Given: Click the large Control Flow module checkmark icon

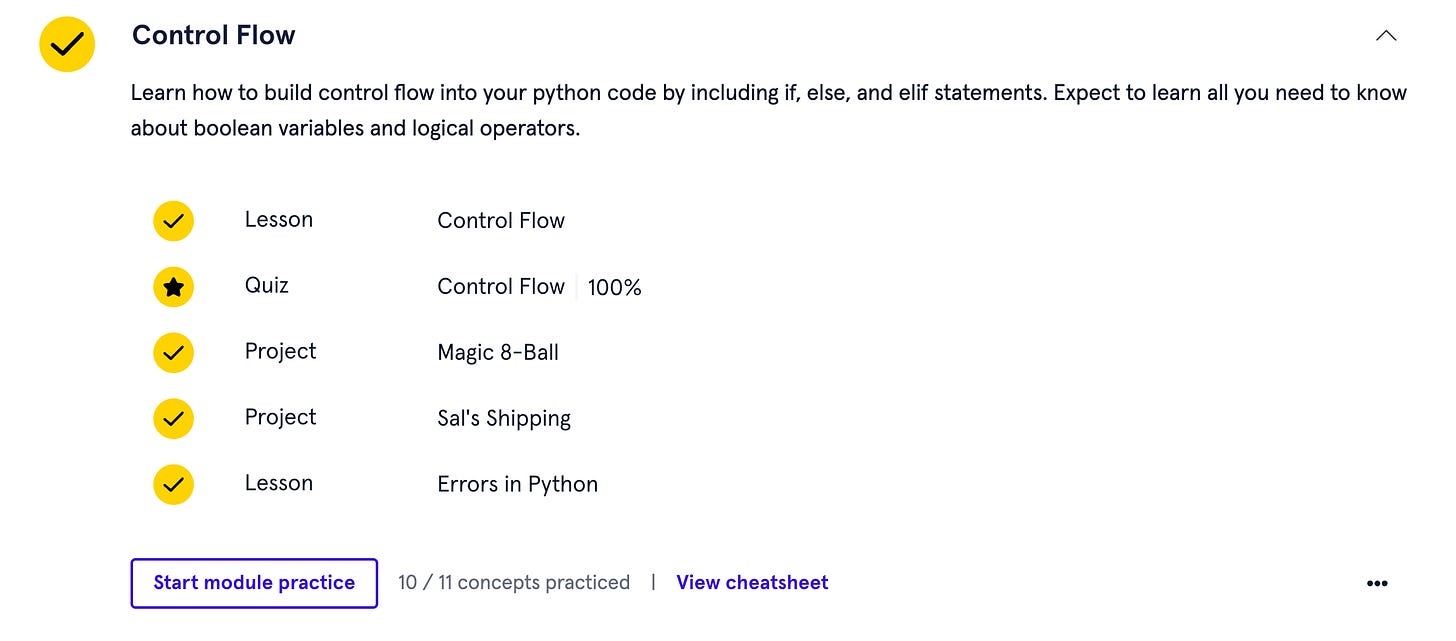Looking at the screenshot, I should [x=67, y=44].
